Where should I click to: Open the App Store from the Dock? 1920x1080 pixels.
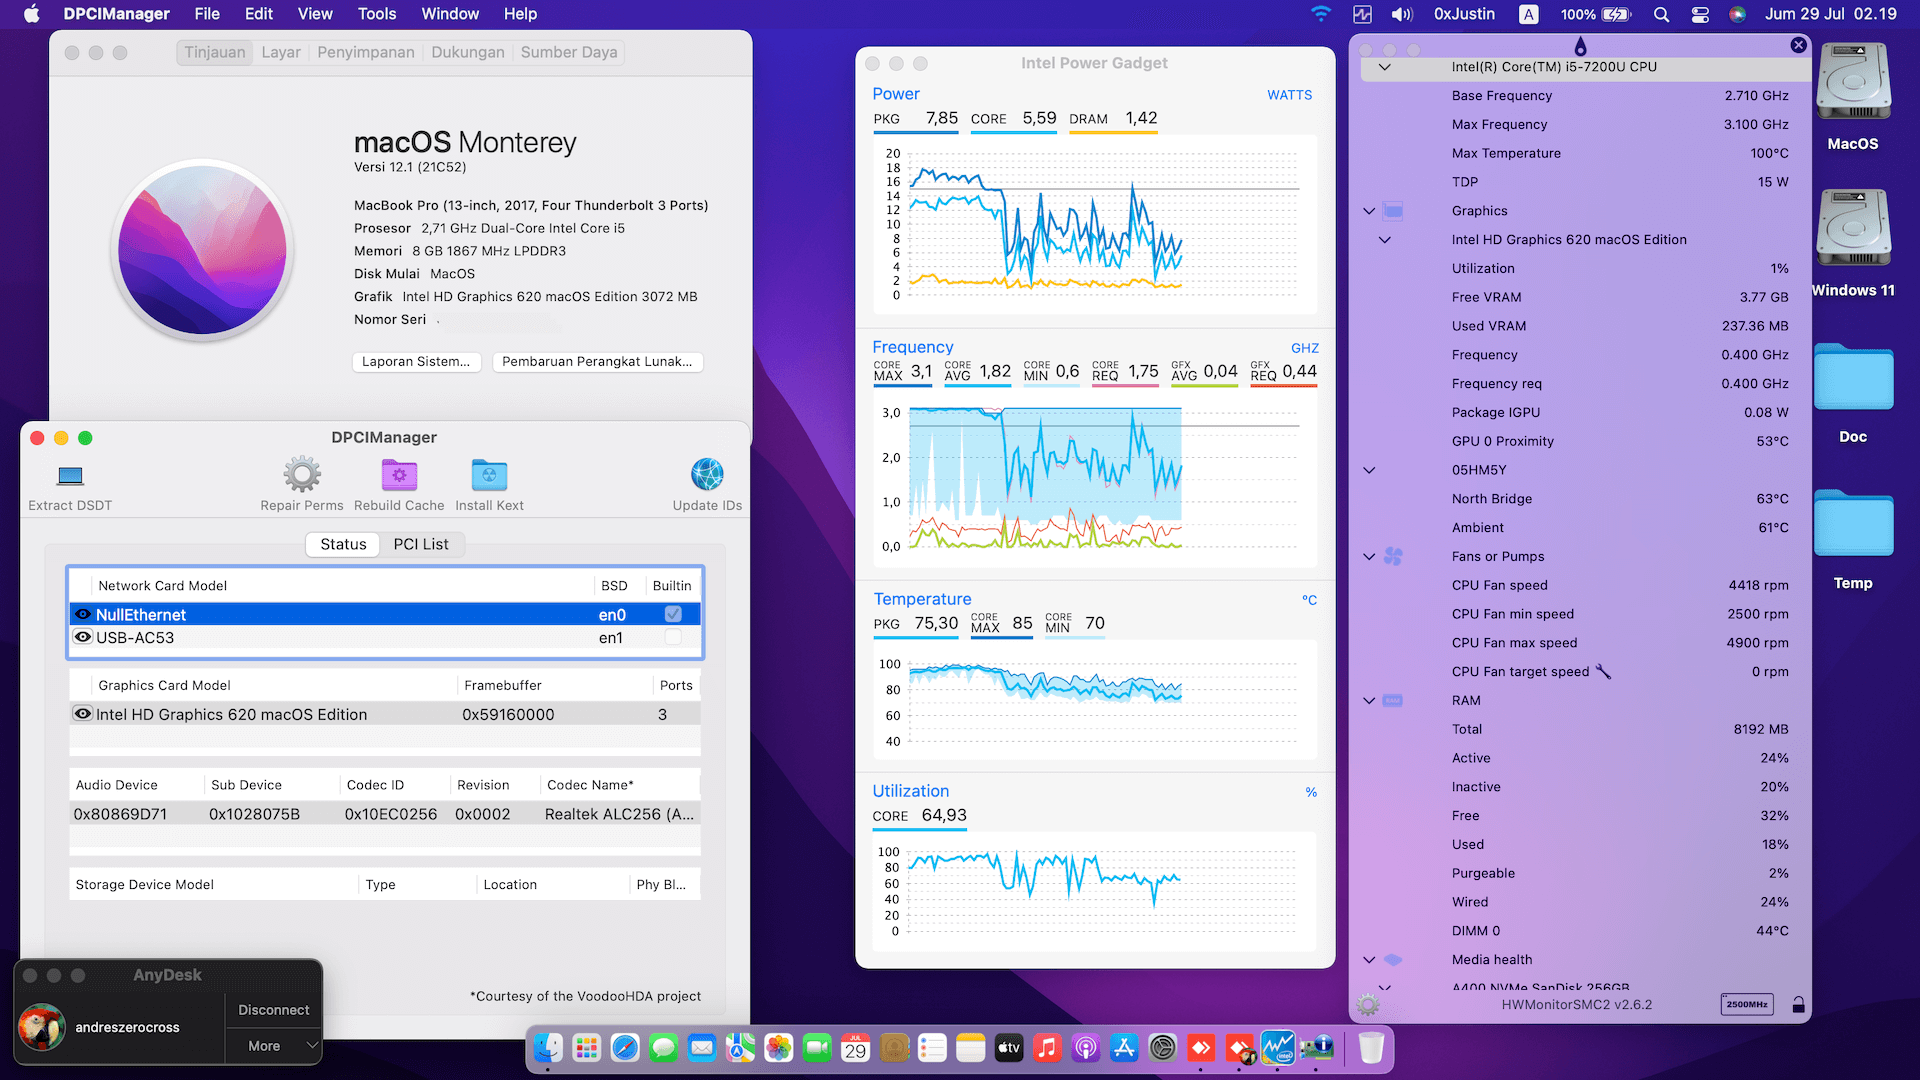(1124, 1047)
